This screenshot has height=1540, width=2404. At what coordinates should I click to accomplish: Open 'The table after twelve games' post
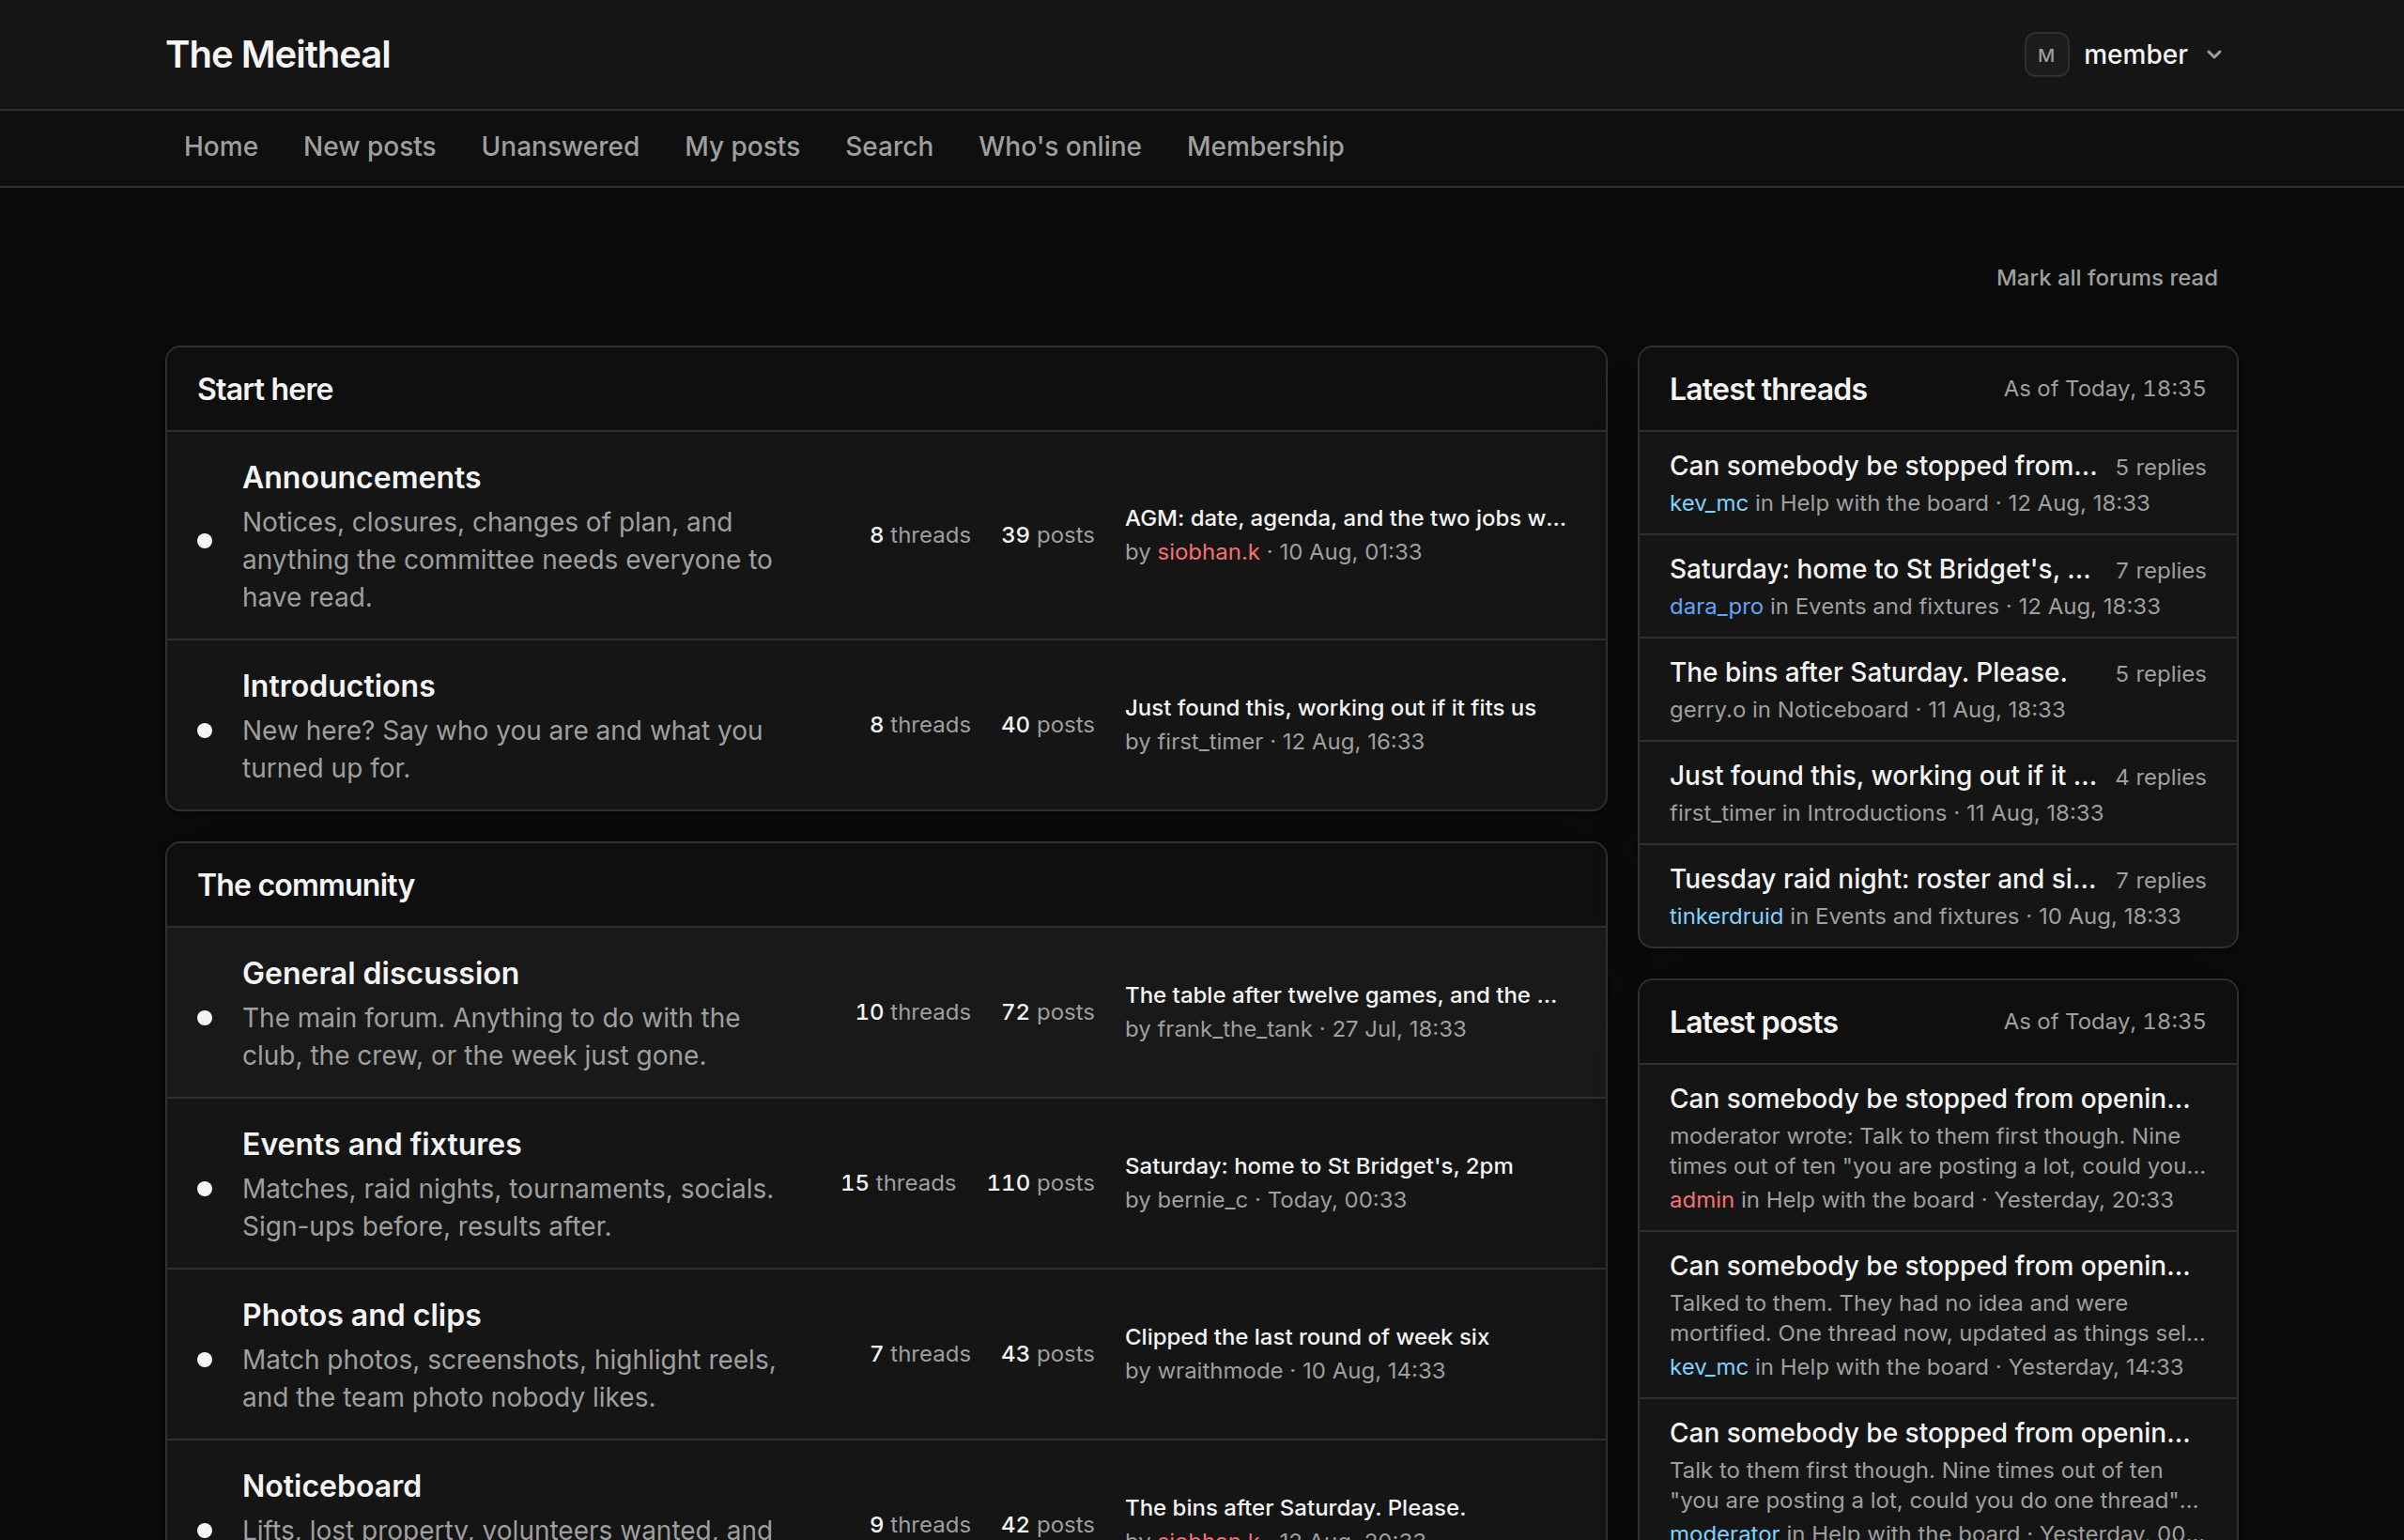tap(1340, 996)
